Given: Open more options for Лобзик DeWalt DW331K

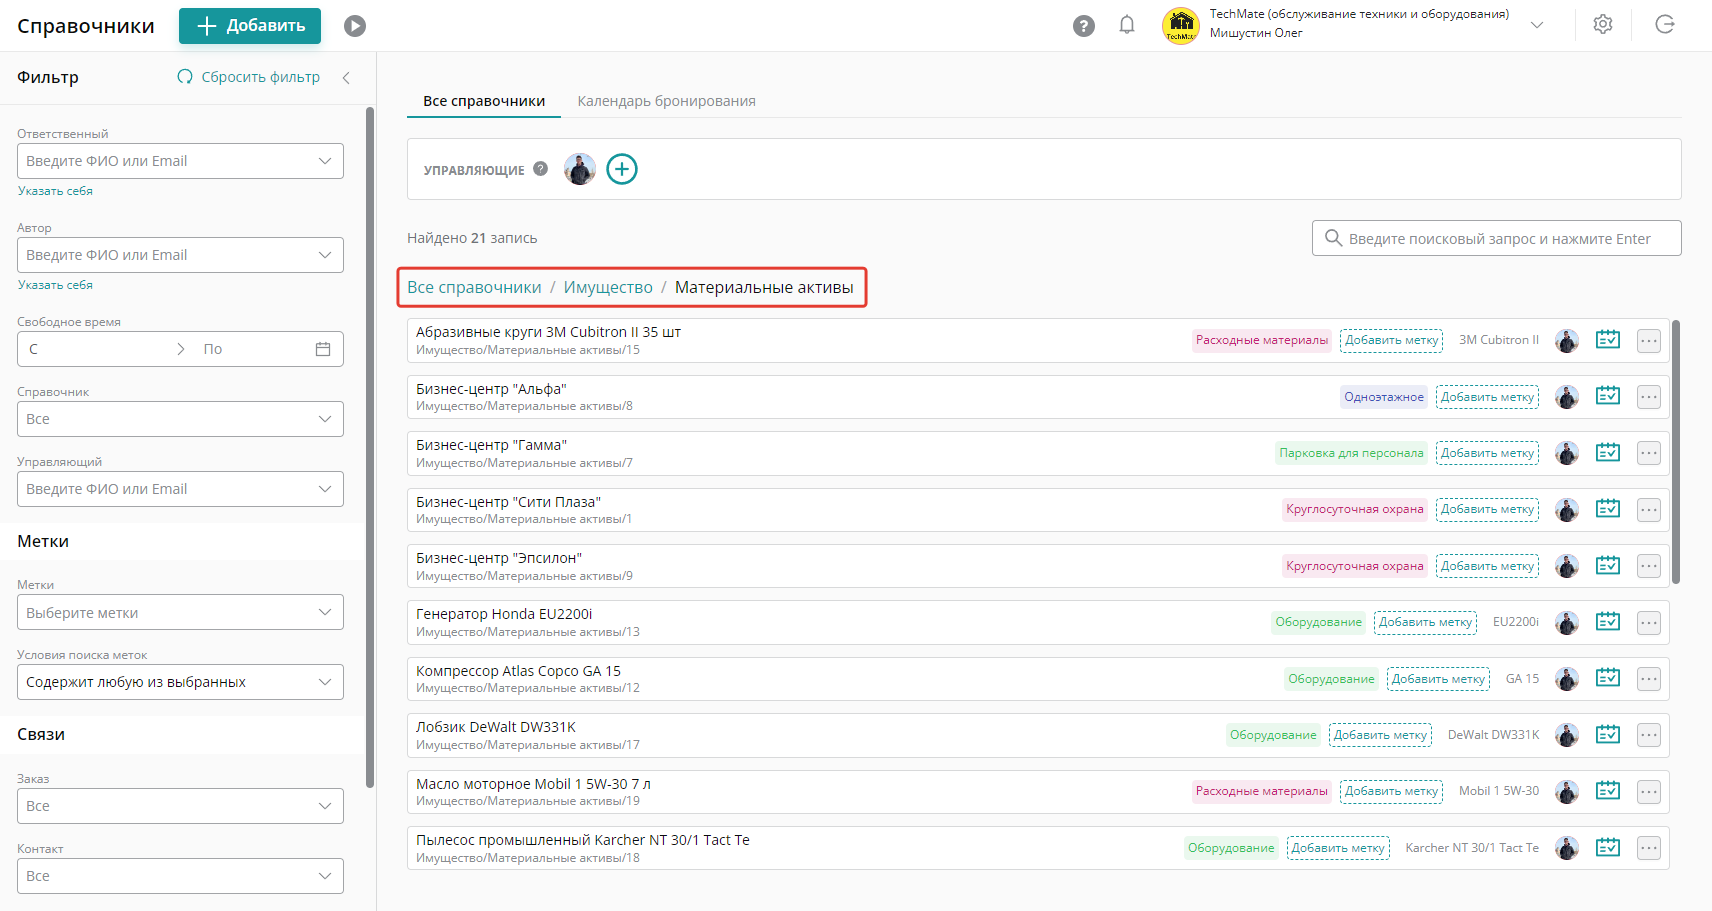Looking at the screenshot, I should tap(1649, 735).
